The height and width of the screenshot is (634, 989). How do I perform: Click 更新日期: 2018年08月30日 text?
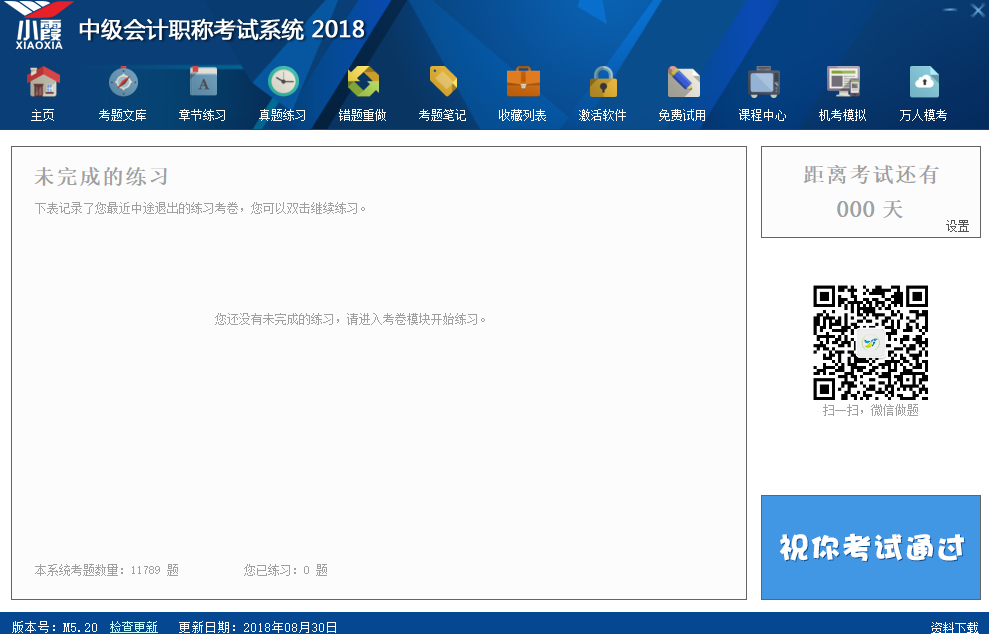[x=257, y=627]
